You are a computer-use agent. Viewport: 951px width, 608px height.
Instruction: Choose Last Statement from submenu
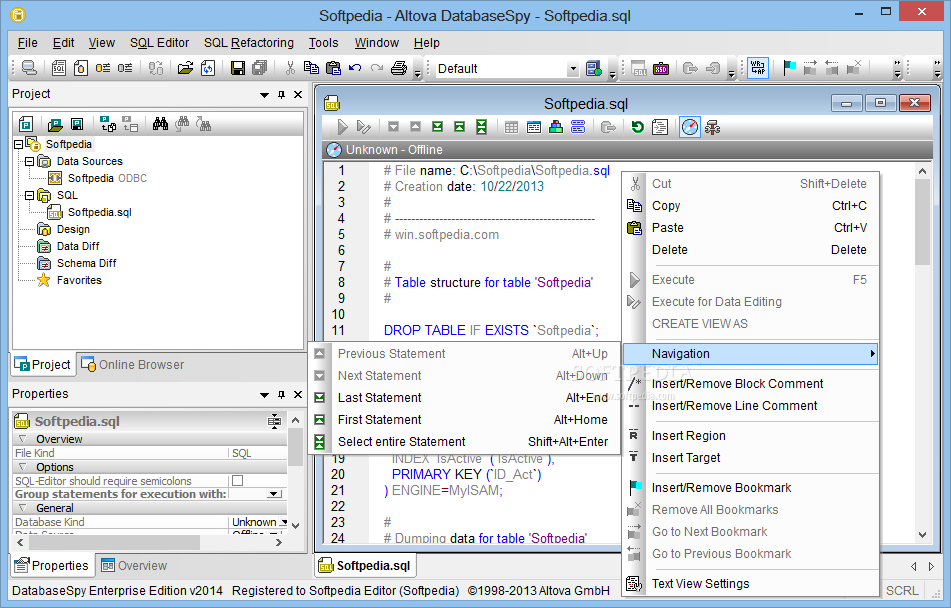click(464, 397)
